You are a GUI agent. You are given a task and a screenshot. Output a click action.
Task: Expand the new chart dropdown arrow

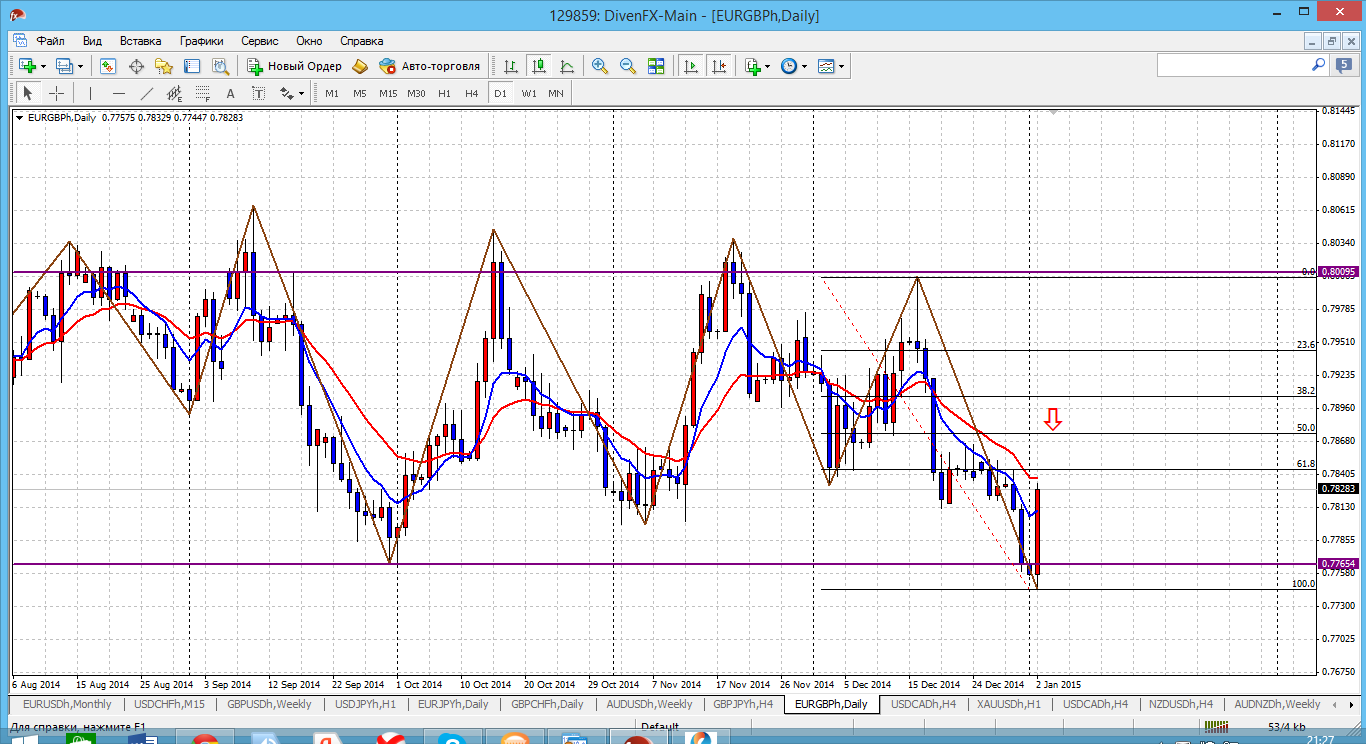pos(43,66)
